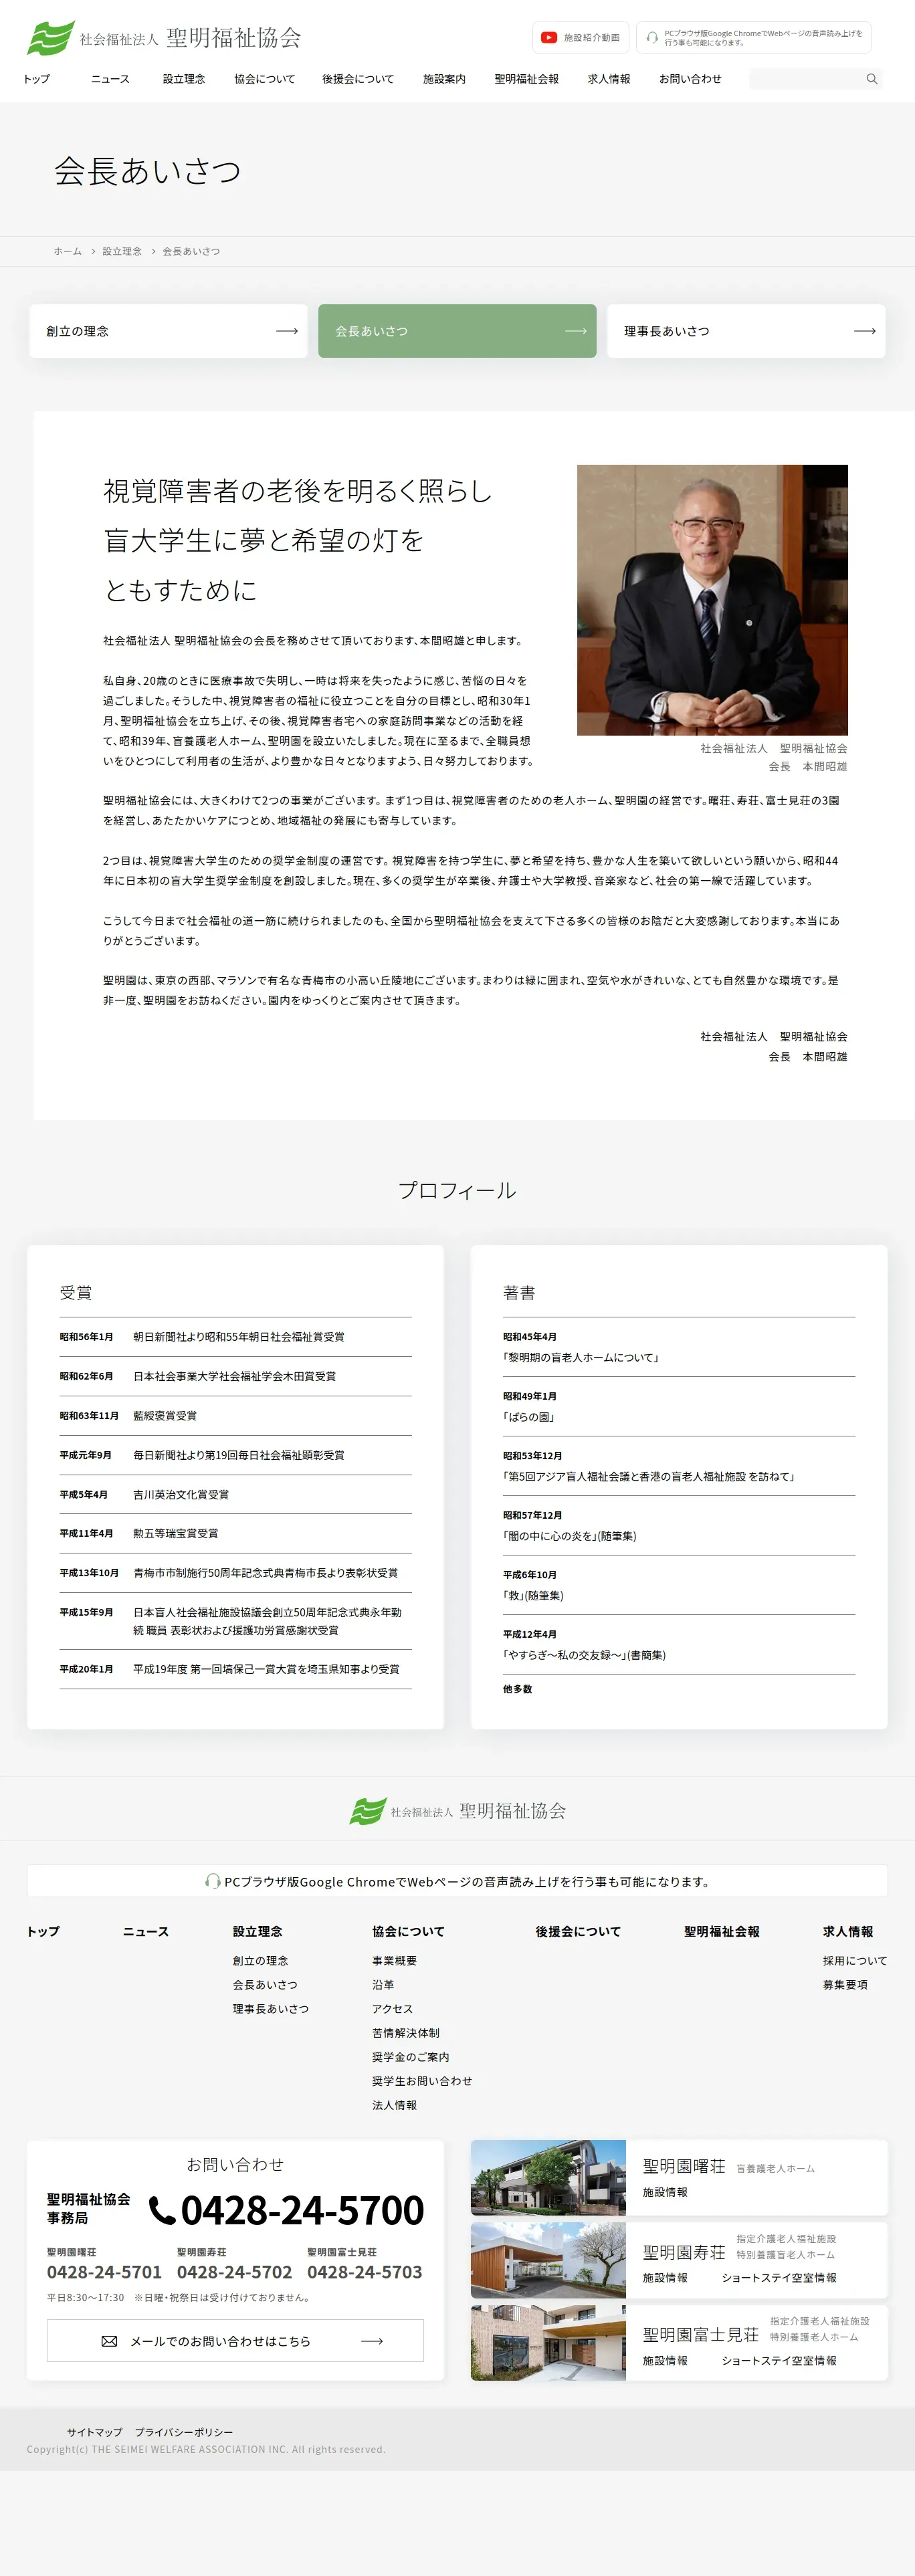The image size is (915, 2576).
Task: Click the 聖明園寿荘 building thumbnail
Action: (x=548, y=2260)
